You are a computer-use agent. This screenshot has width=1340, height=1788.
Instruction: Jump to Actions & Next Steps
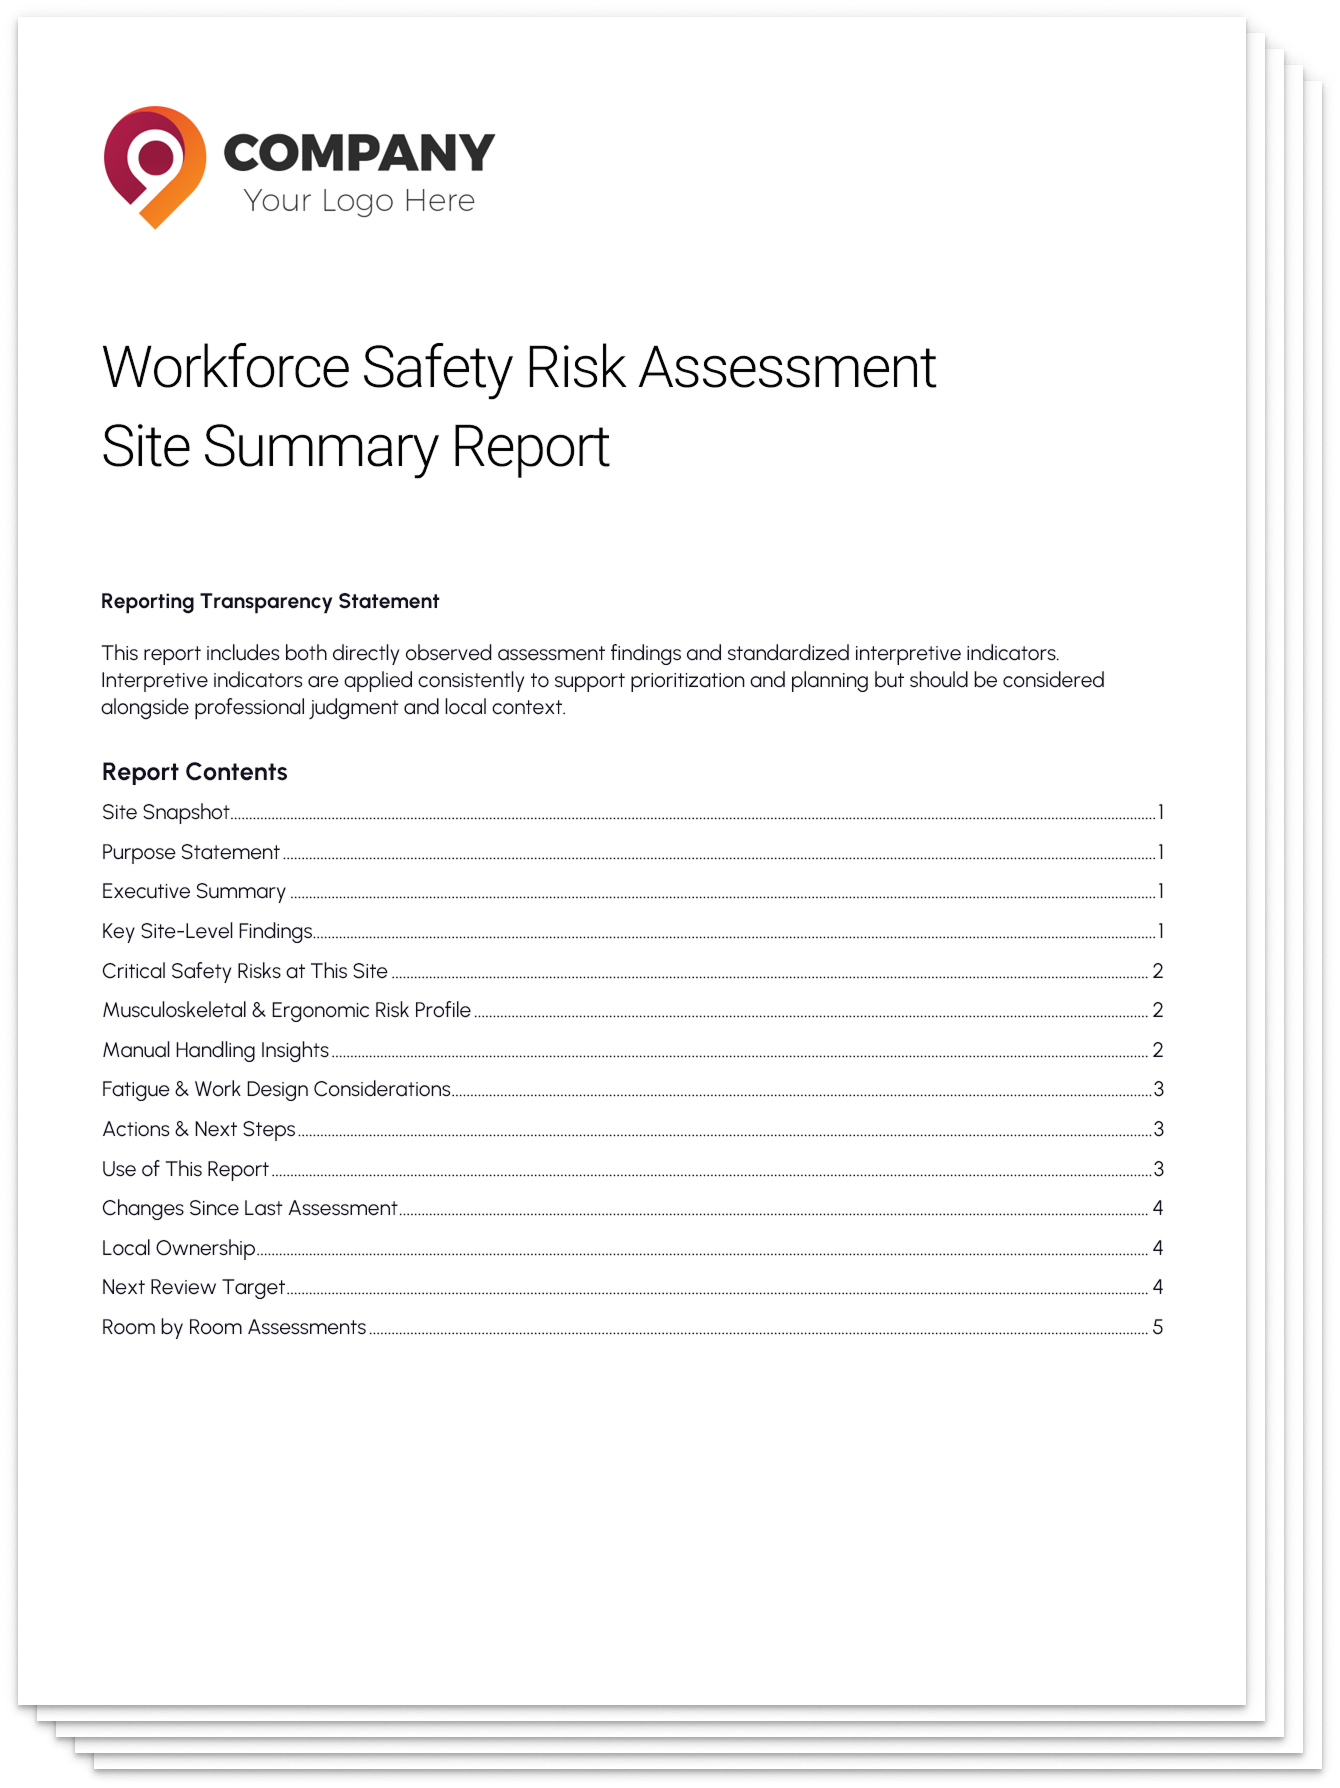(x=199, y=1129)
